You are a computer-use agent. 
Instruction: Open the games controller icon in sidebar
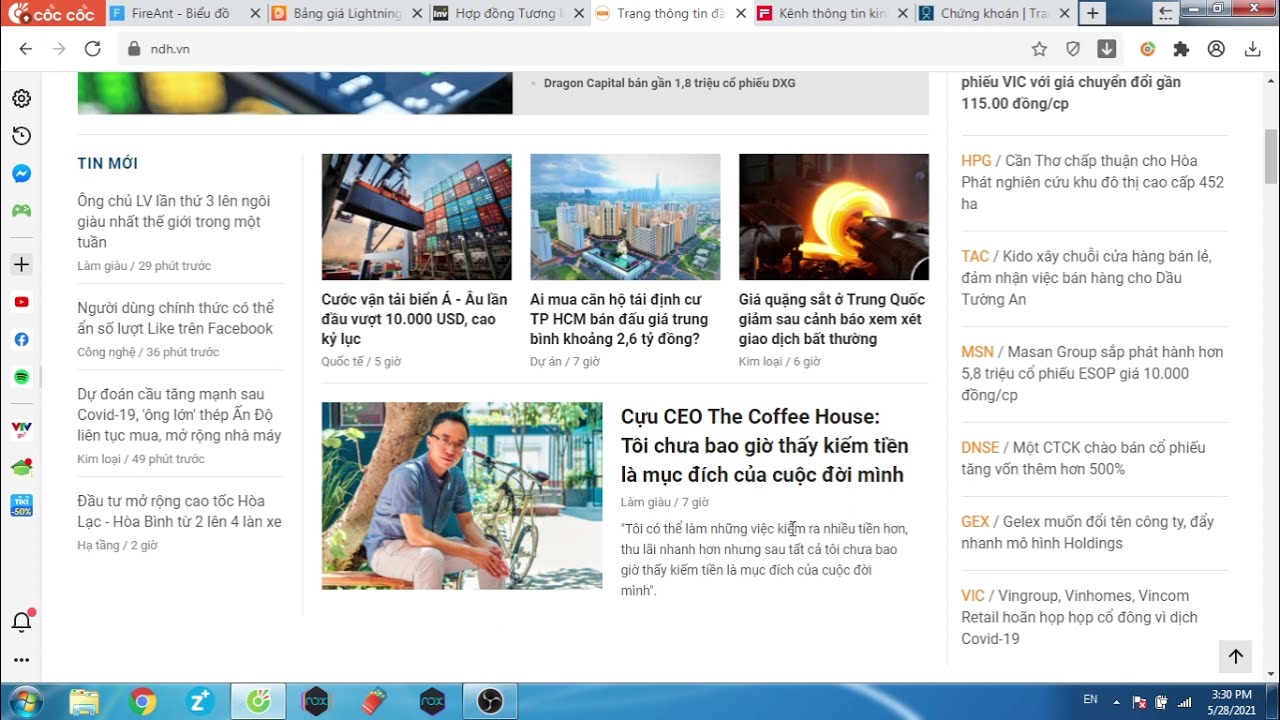(21, 210)
